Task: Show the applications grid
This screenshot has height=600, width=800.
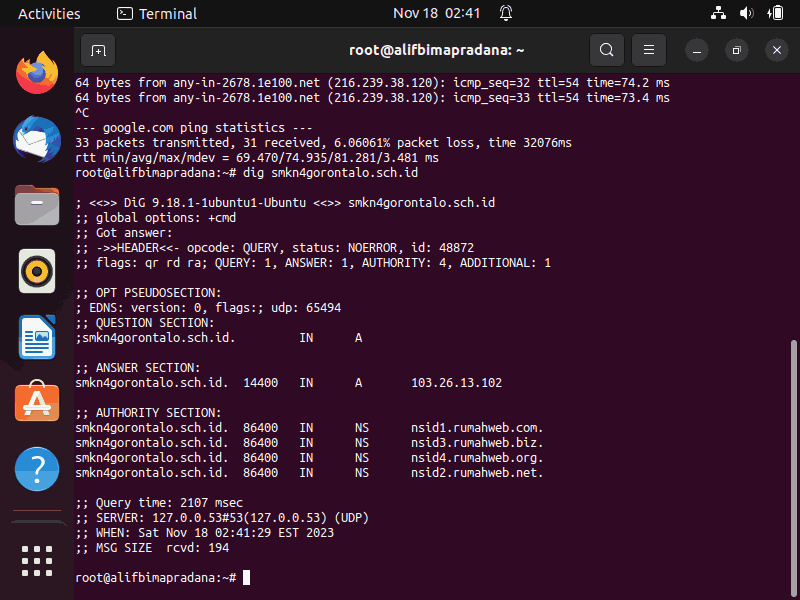Action: (37, 561)
